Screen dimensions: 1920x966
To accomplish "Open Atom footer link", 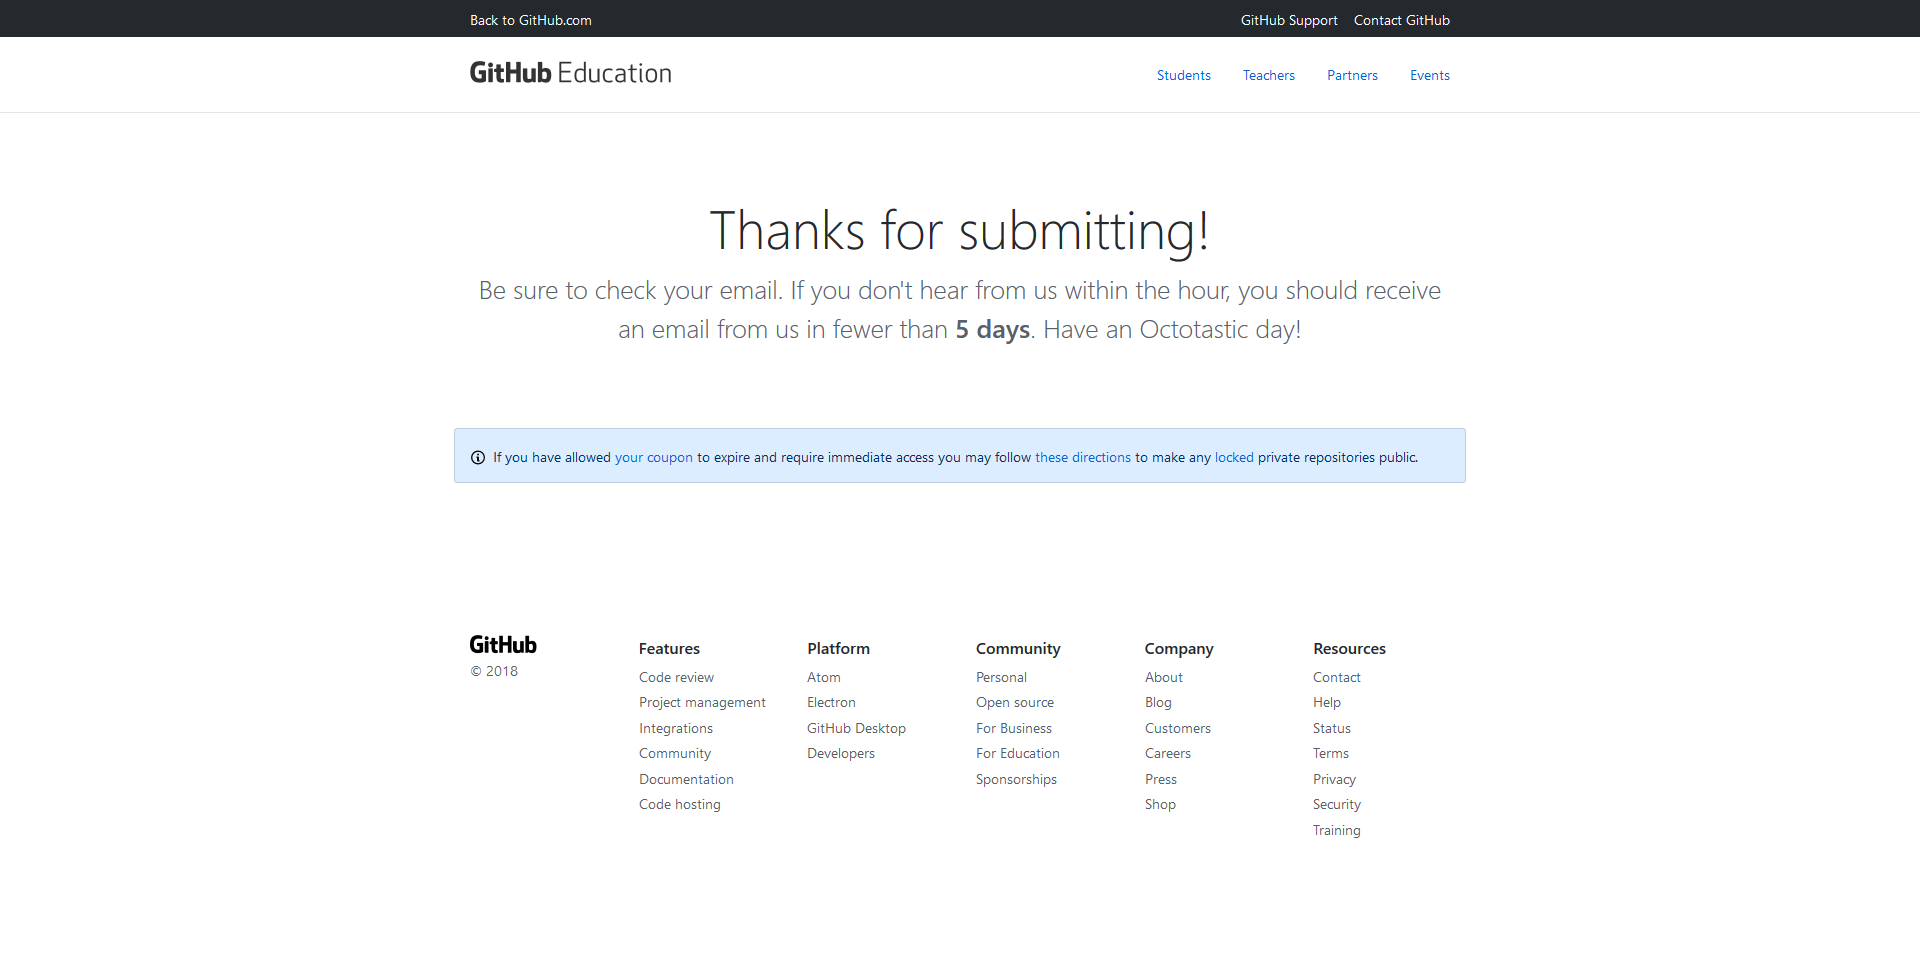I will point(824,677).
